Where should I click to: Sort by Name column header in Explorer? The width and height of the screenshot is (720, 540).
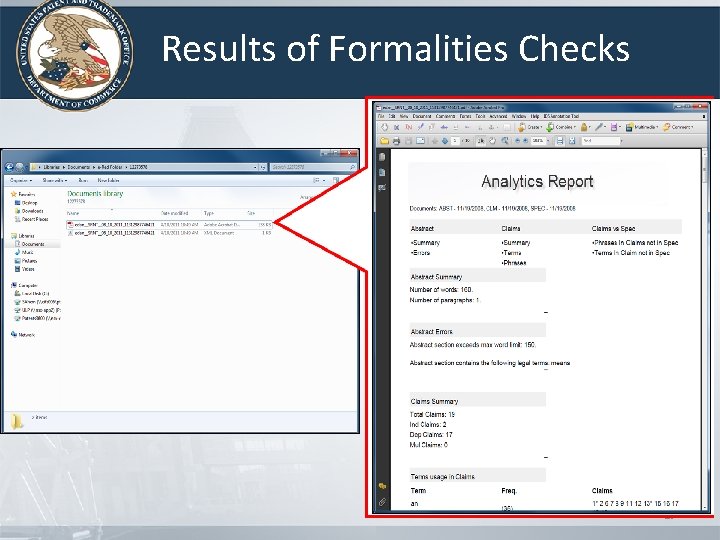(73, 214)
